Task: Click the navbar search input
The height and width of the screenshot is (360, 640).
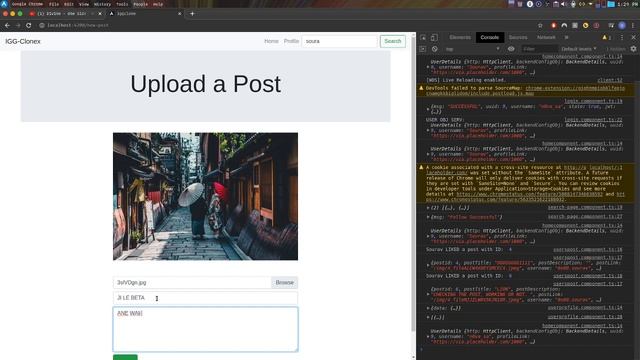Action: pyautogui.click(x=339, y=41)
